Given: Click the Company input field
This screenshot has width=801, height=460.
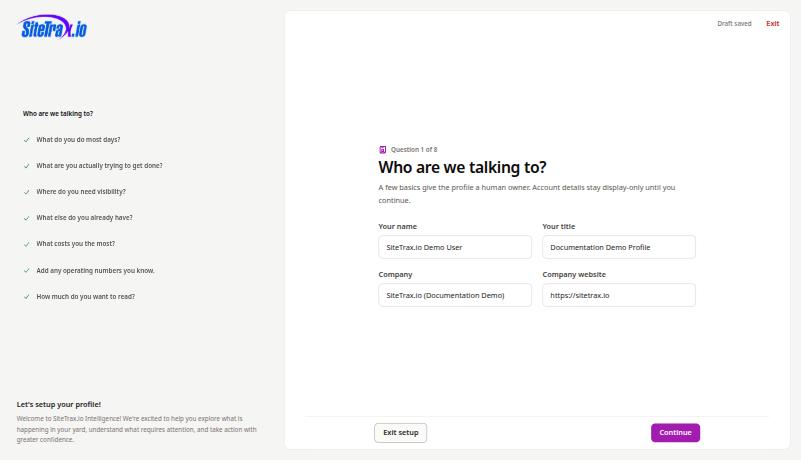Looking at the screenshot, I should [455, 295].
